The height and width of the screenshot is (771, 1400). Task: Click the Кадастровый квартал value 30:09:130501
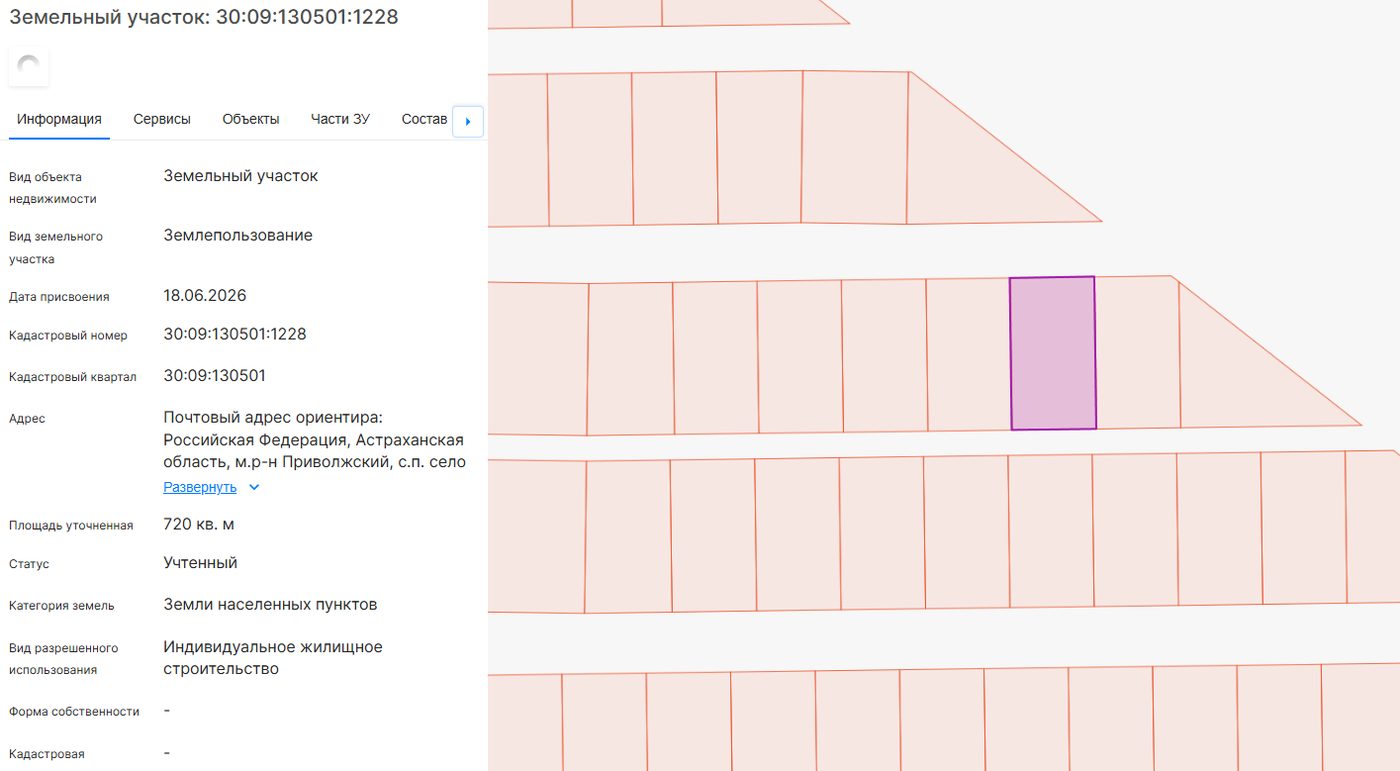tap(215, 376)
